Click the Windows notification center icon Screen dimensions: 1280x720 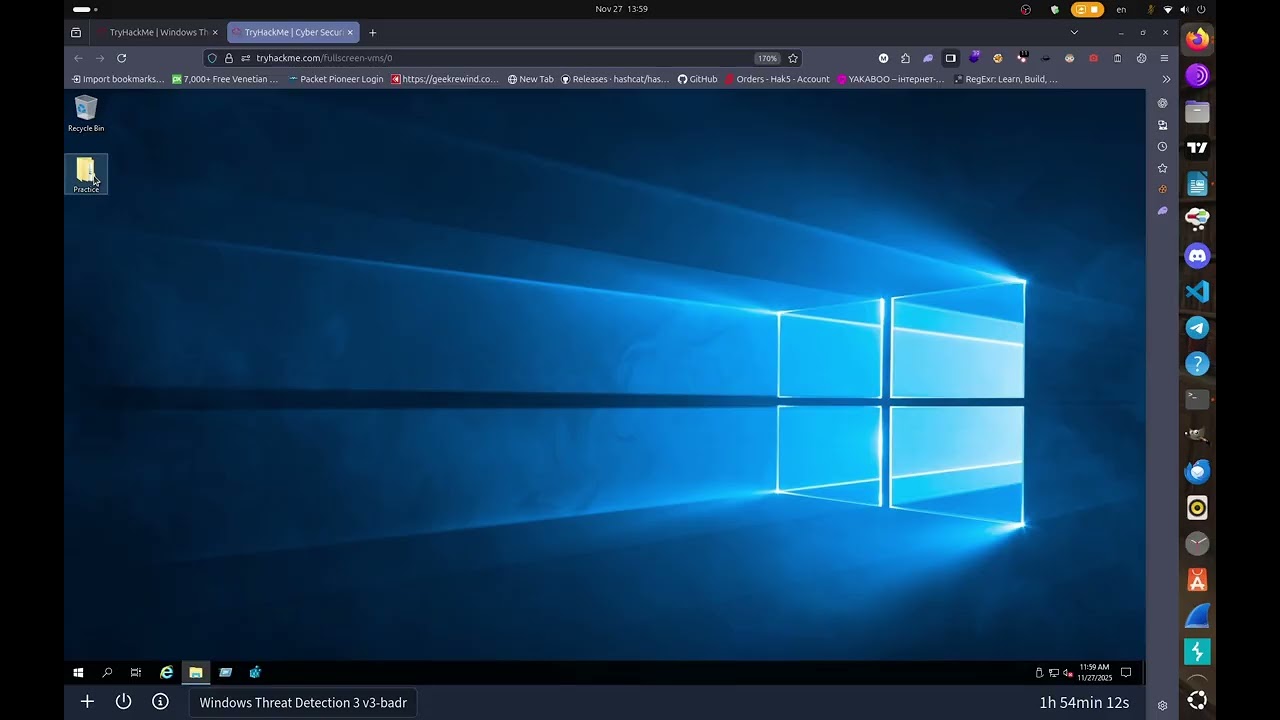click(1125, 673)
